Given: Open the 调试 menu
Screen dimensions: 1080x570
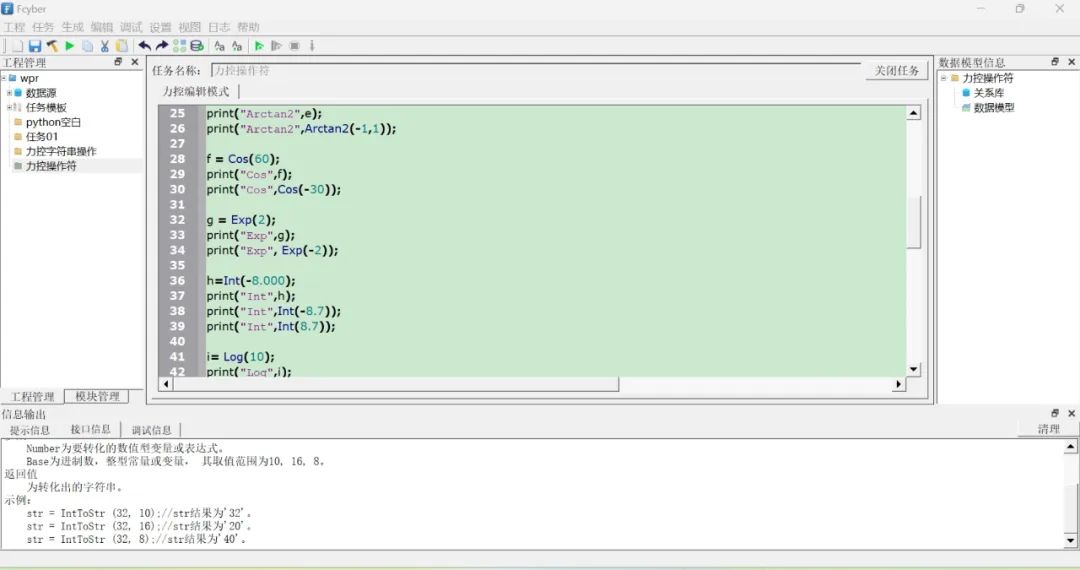Looking at the screenshot, I should pyautogui.click(x=131, y=28).
